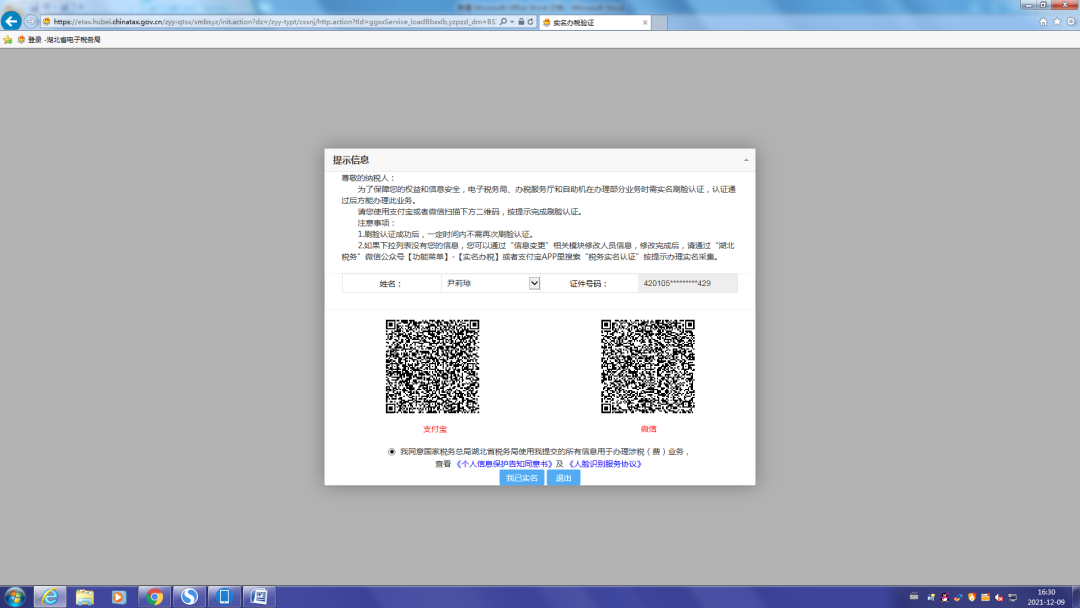Open 《人脸识别服务协议》 link
This screenshot has height=608, width=1080.
(605, 464)
